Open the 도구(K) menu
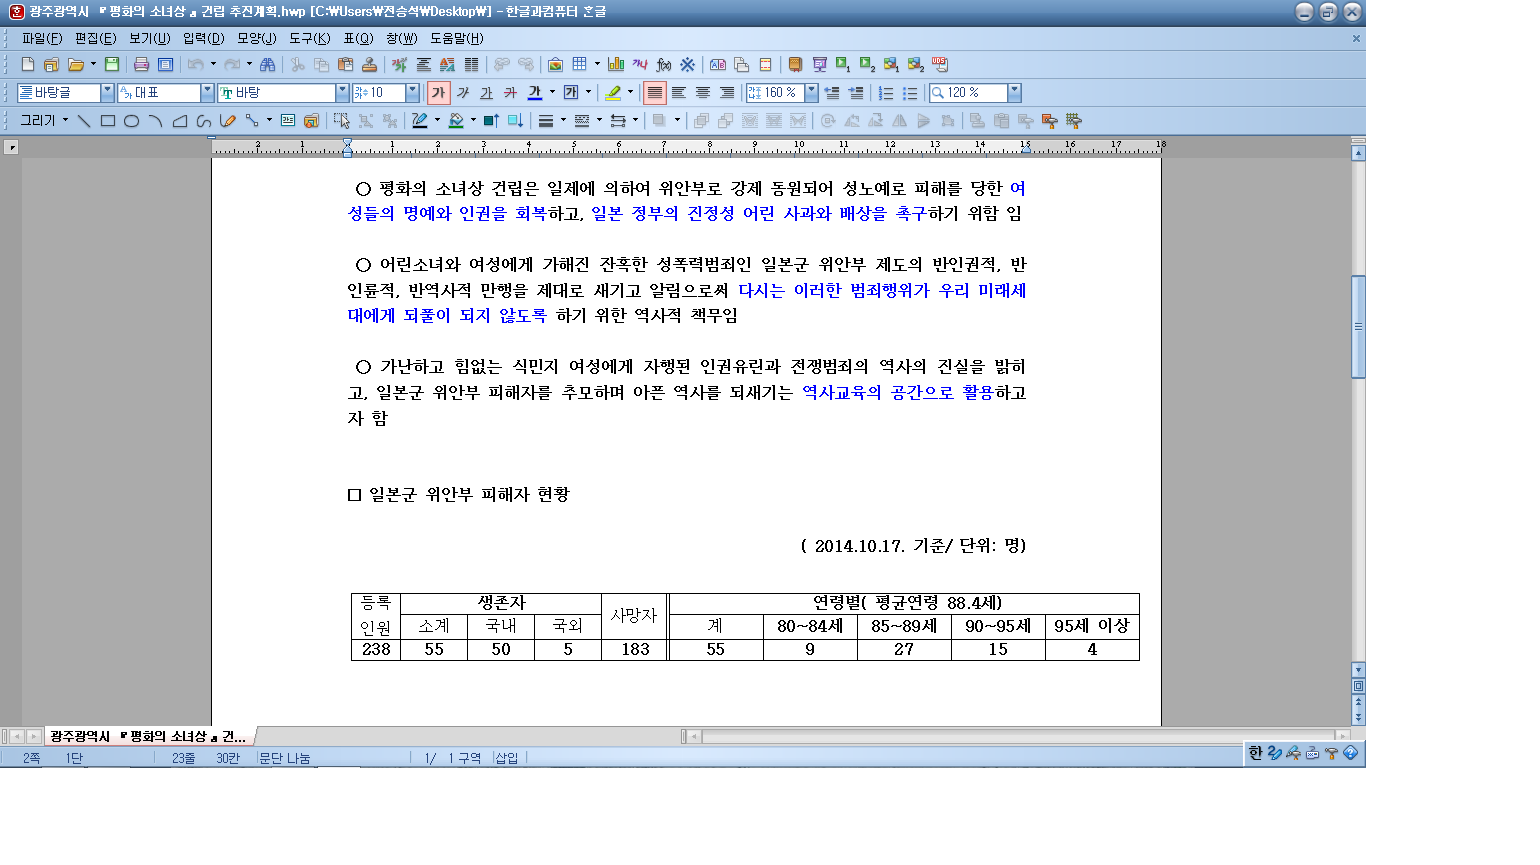The width and height of the screenshot is (1540, 865). coord(310,38)
